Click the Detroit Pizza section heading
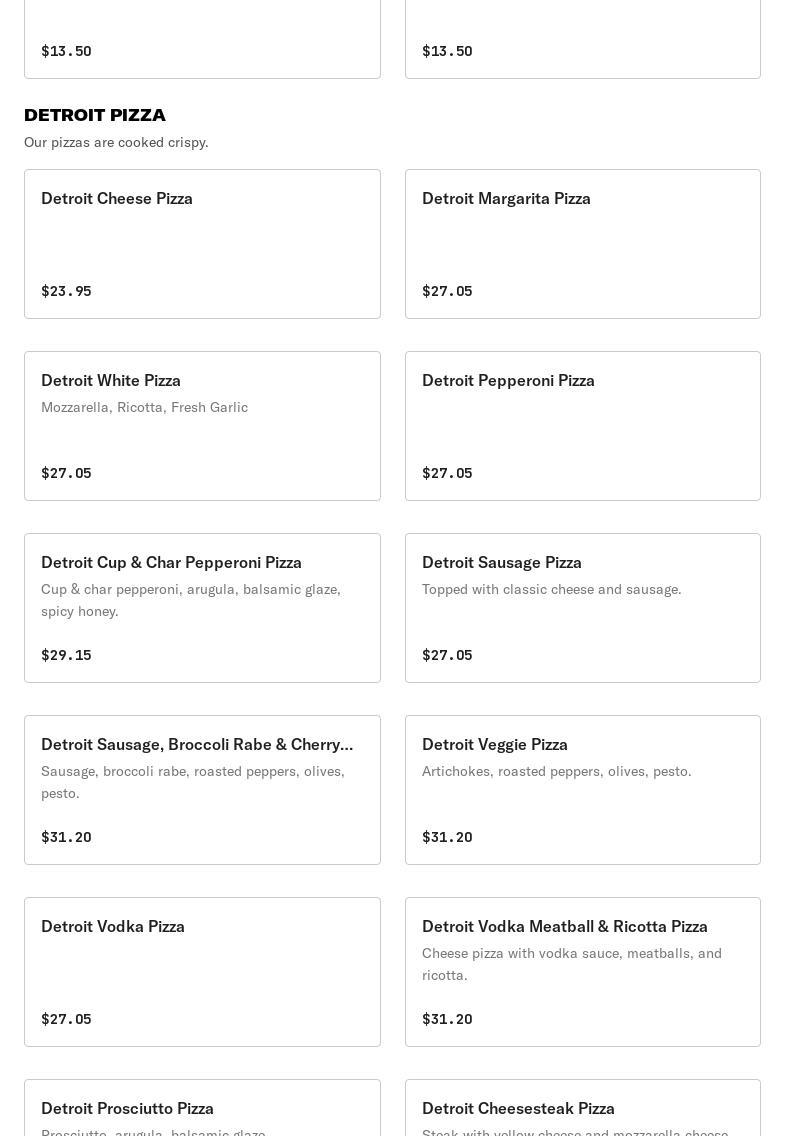The image size is (785, 1136). 95,115
